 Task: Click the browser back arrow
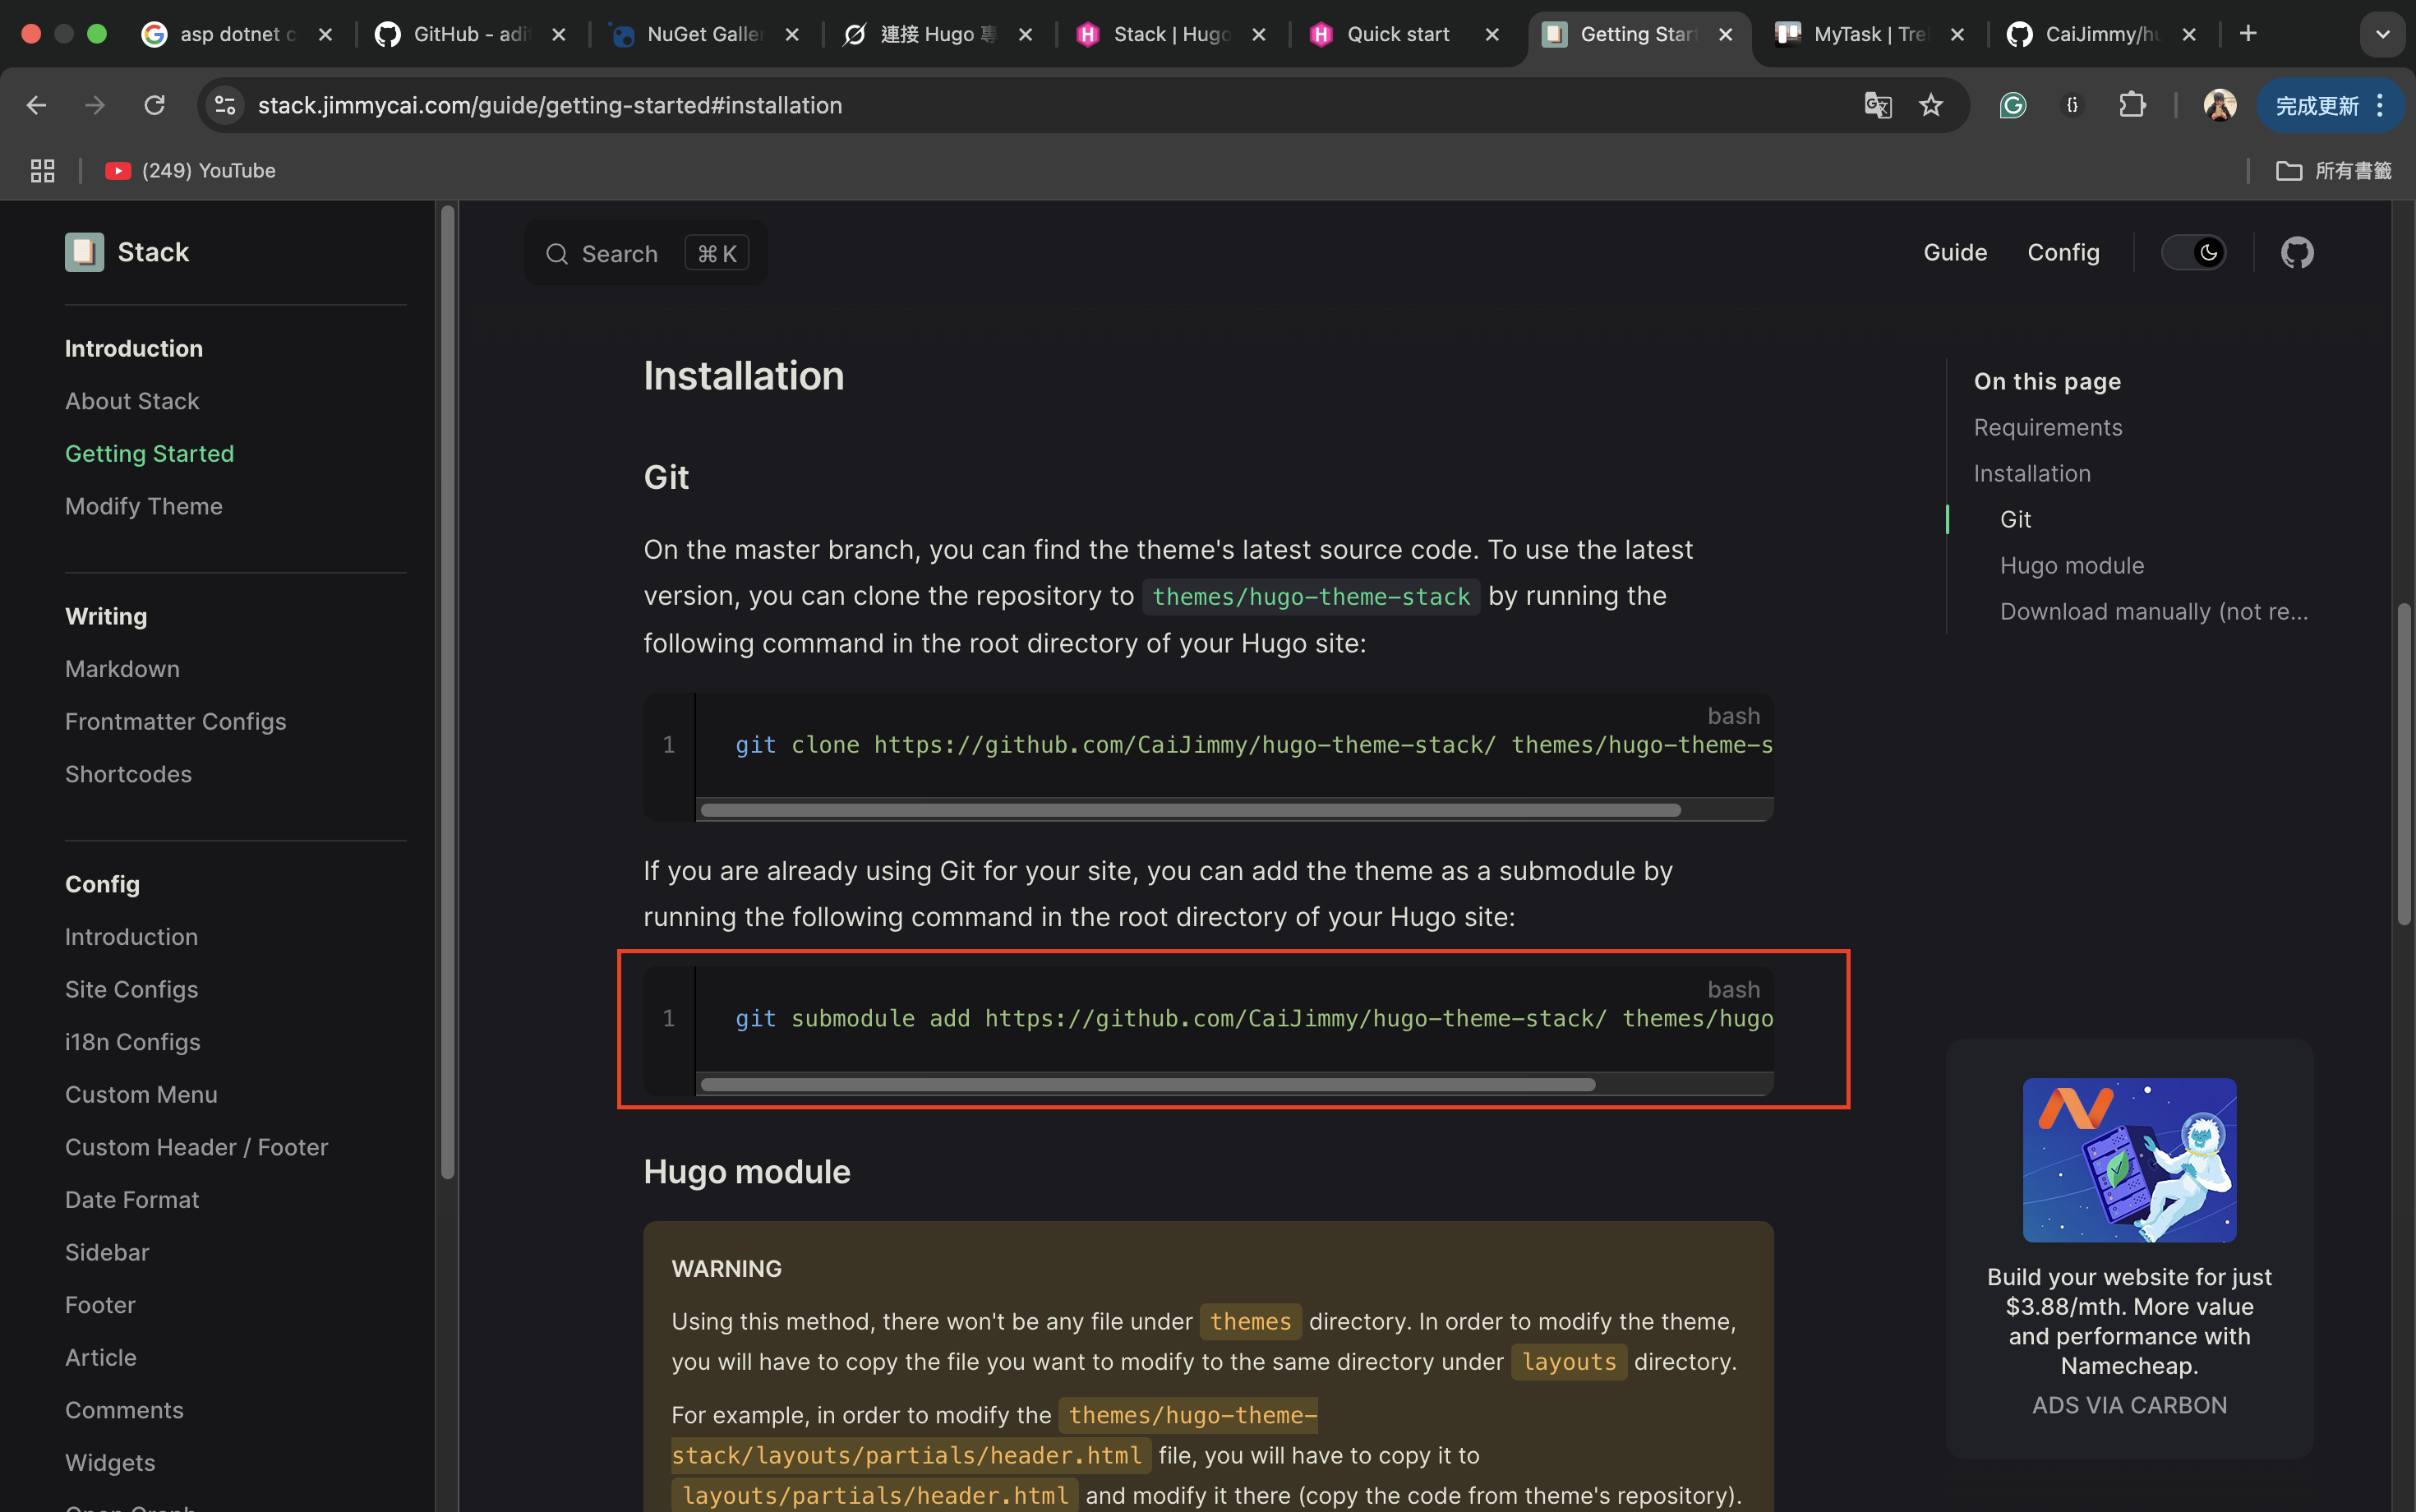click(36, 105)
